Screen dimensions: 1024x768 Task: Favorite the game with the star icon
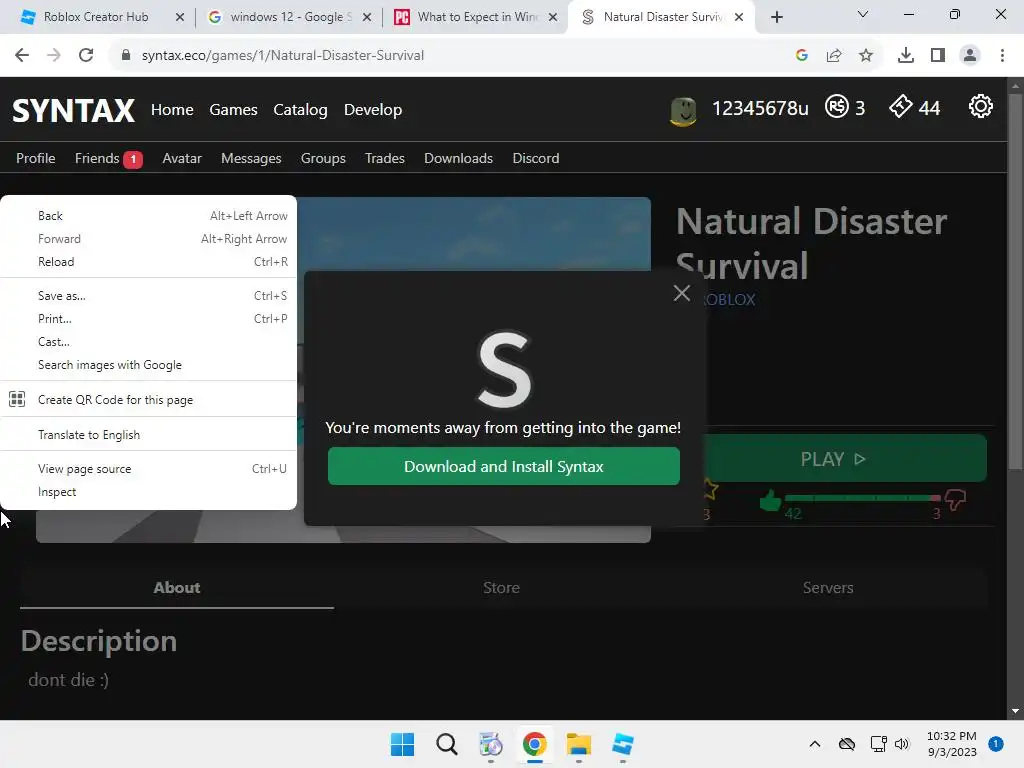[x=710, y=489]
